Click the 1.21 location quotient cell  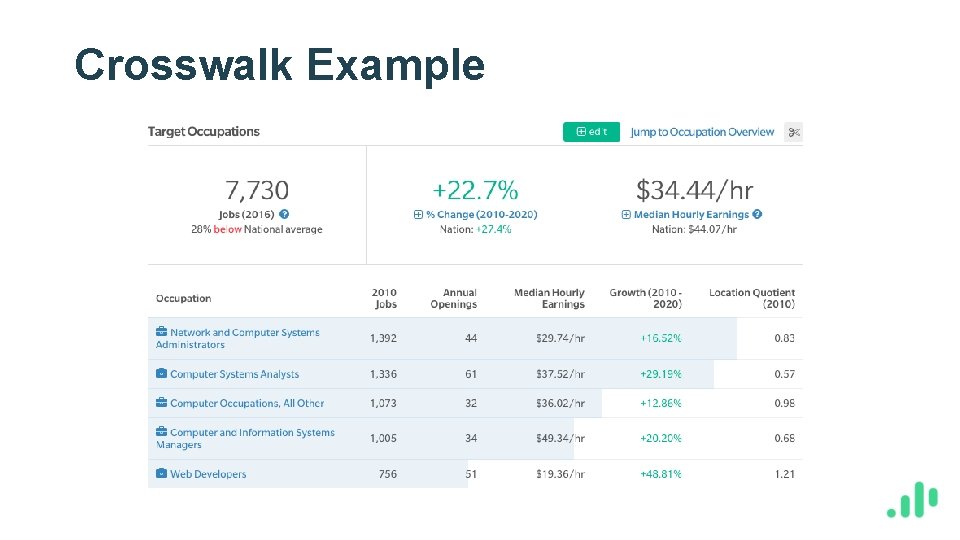coord(784,474)
